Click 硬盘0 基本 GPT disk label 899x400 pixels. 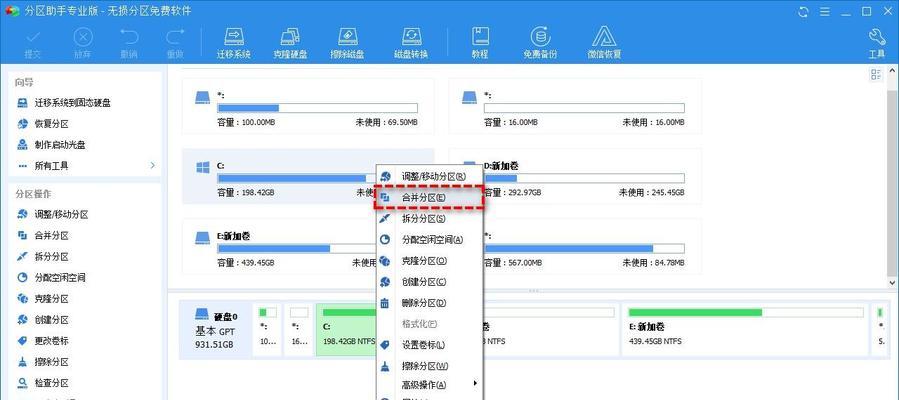click(218, 330)
